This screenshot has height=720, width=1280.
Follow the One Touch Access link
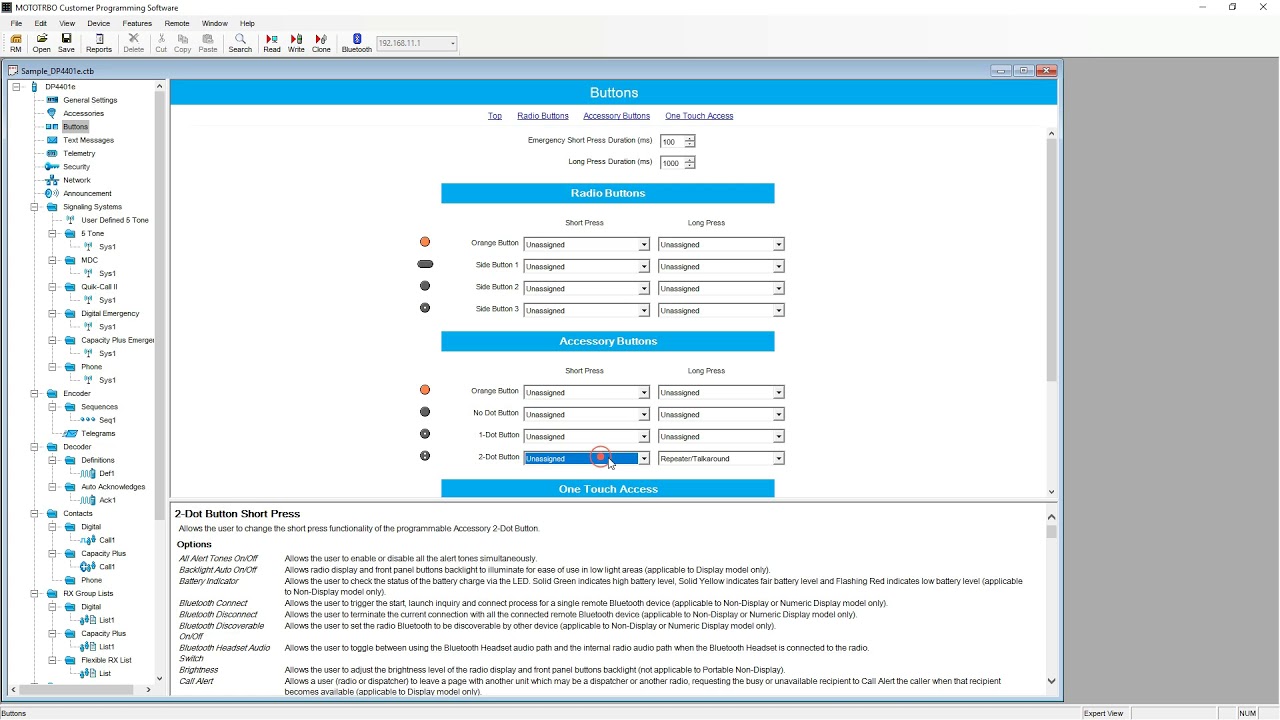[699, 116]
